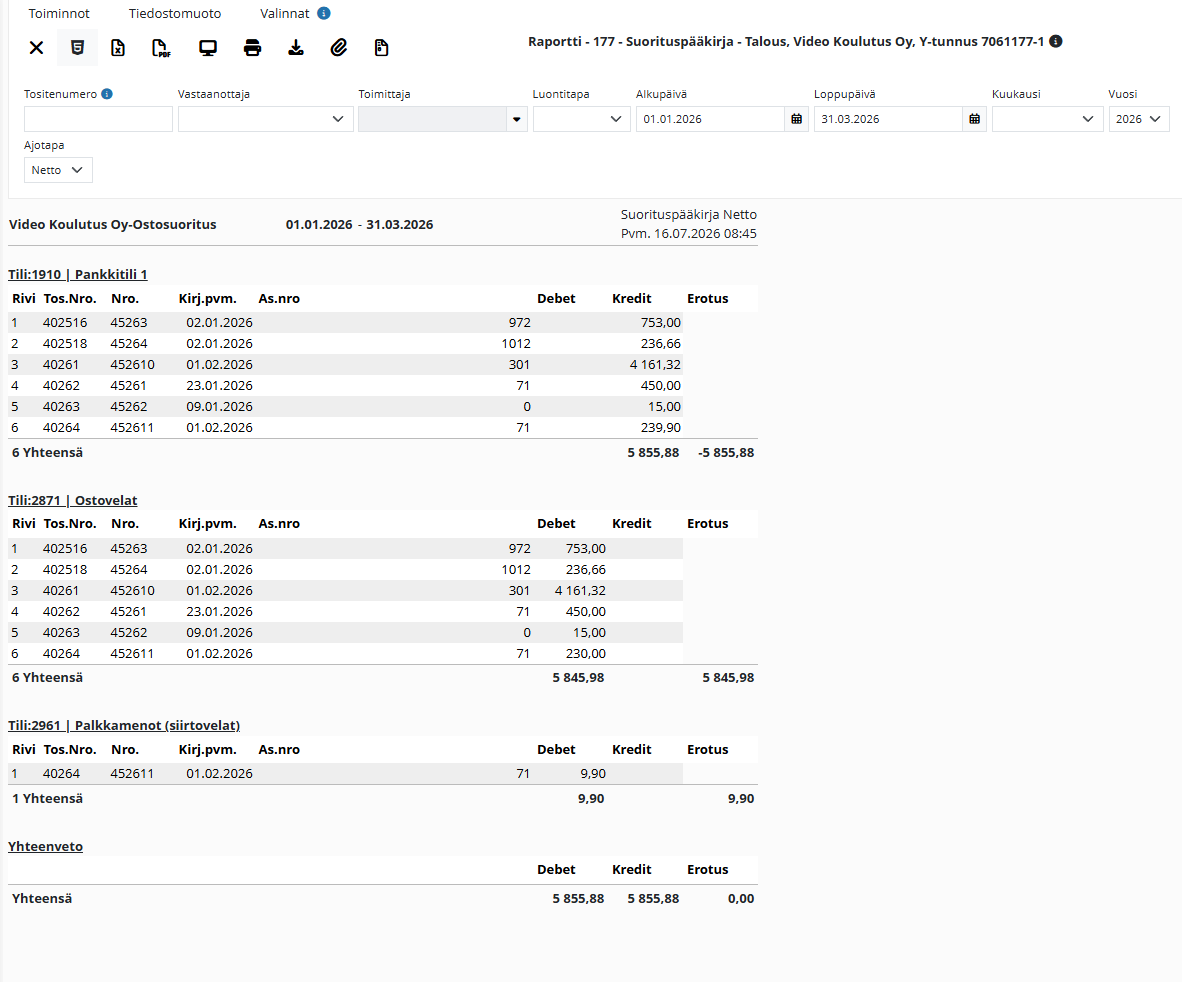This screenshot has width=1182, height=982.
Task: Click into the Tositenumero input field
Action: click(98, 119)
